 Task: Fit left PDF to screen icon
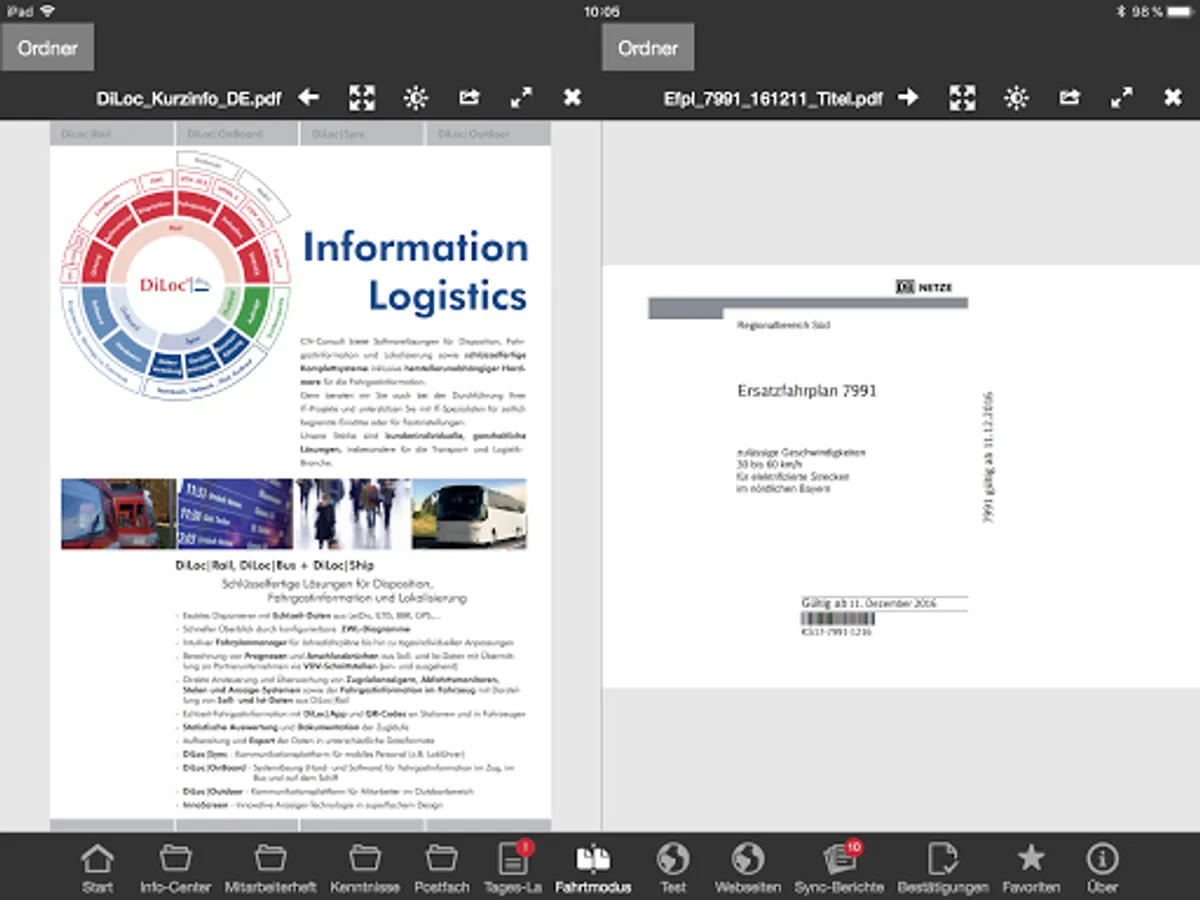[x=362, y=98]
